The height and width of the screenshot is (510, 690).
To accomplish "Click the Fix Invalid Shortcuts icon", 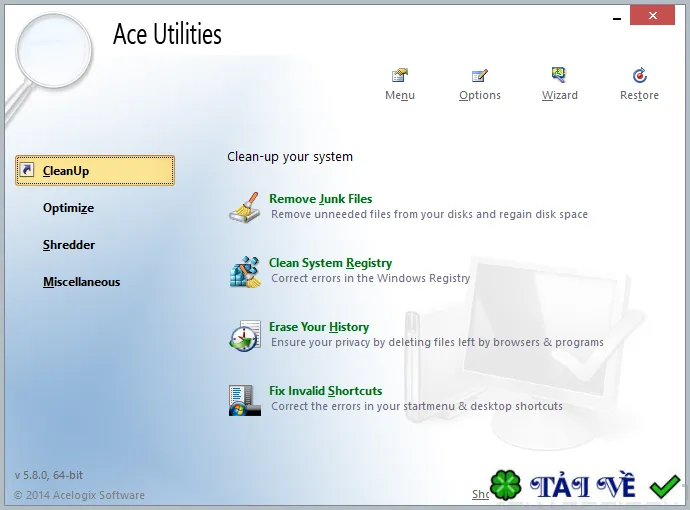I will (245, 400).
